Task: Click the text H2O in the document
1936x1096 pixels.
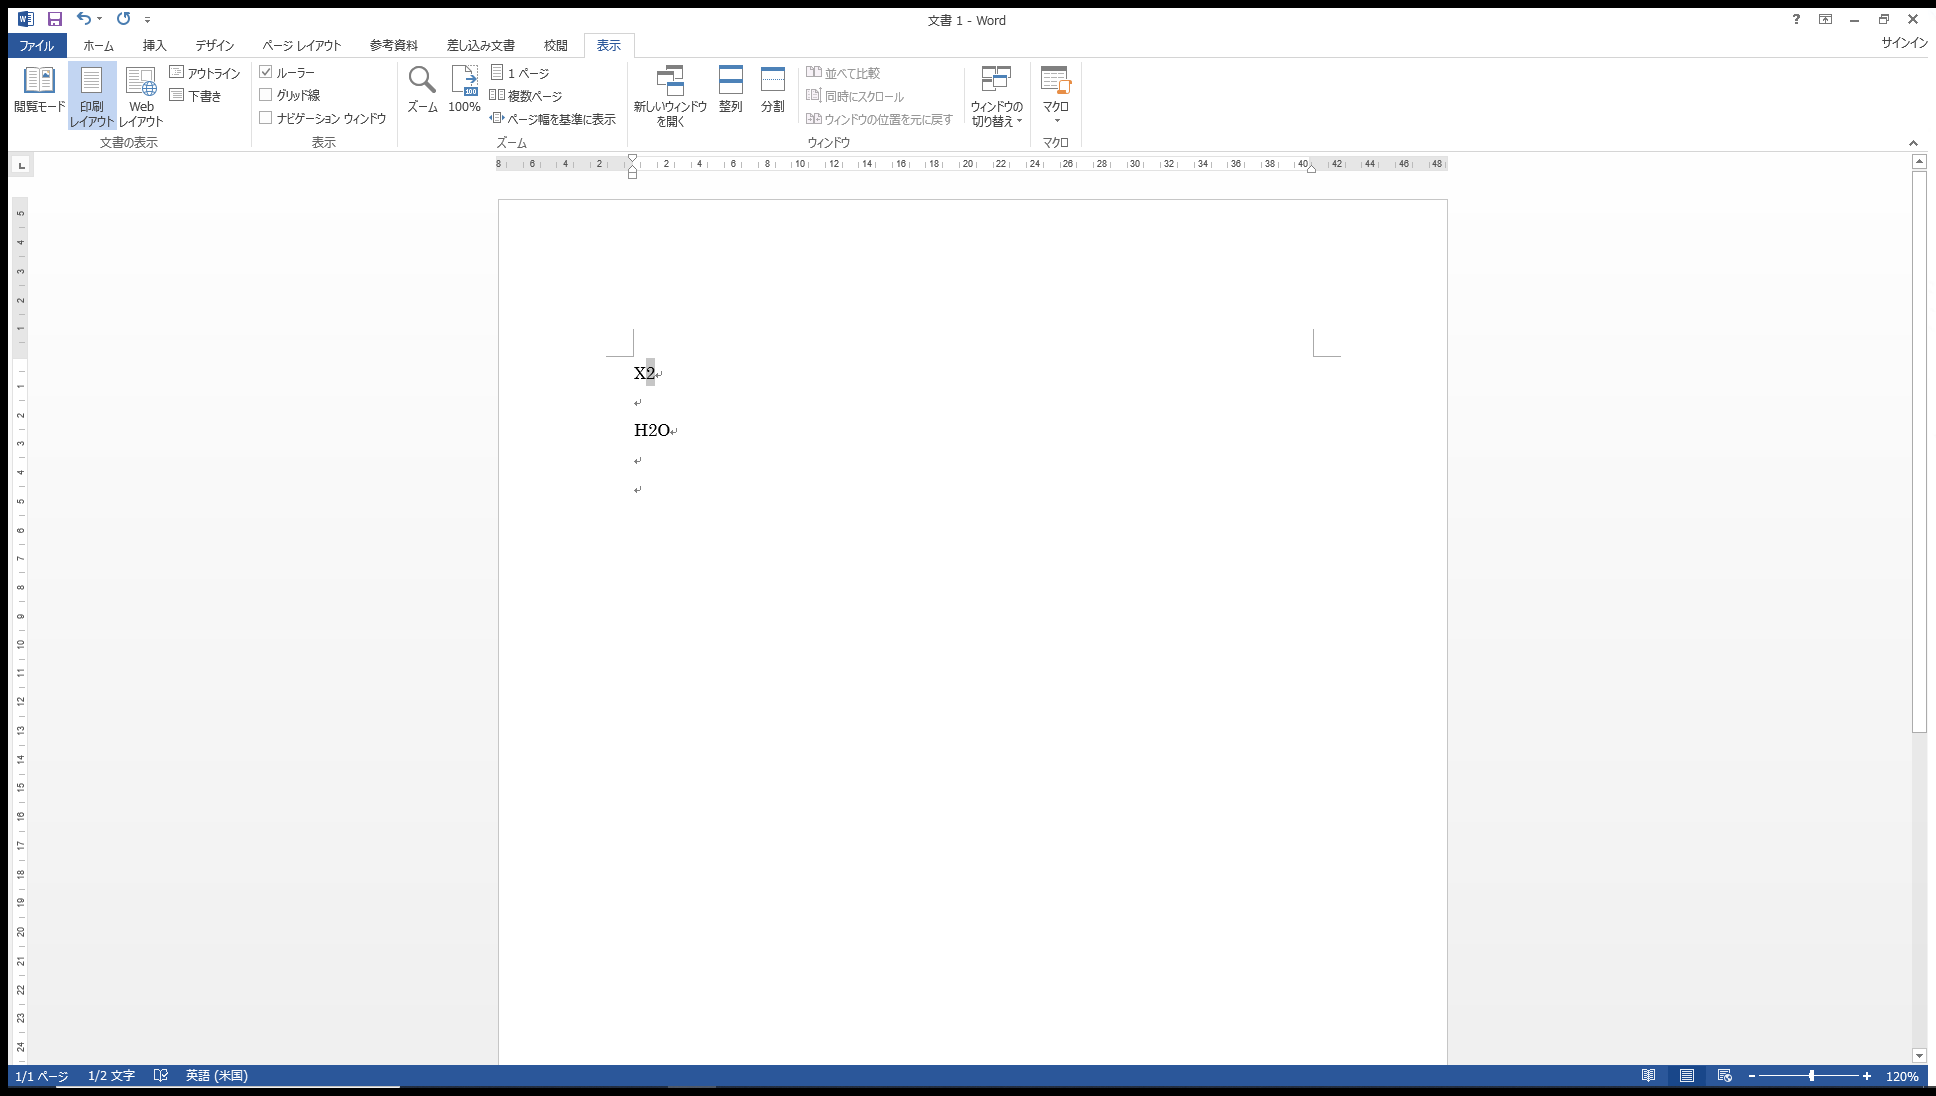Action: click(x=652, y=430)
